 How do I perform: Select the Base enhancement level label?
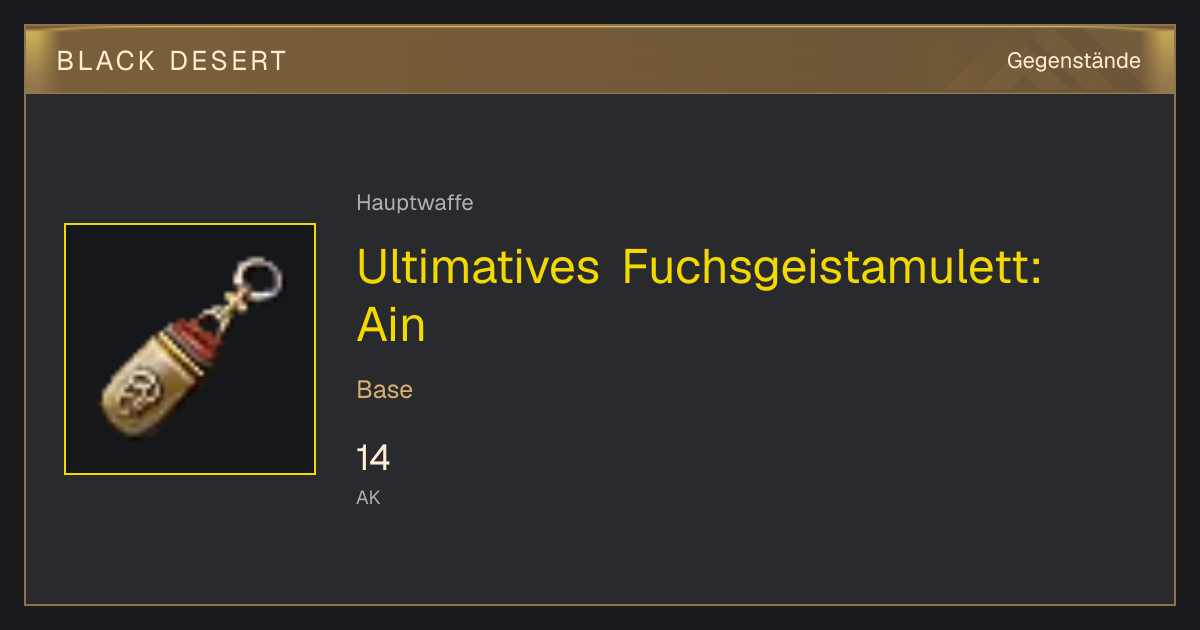point(384,390)
